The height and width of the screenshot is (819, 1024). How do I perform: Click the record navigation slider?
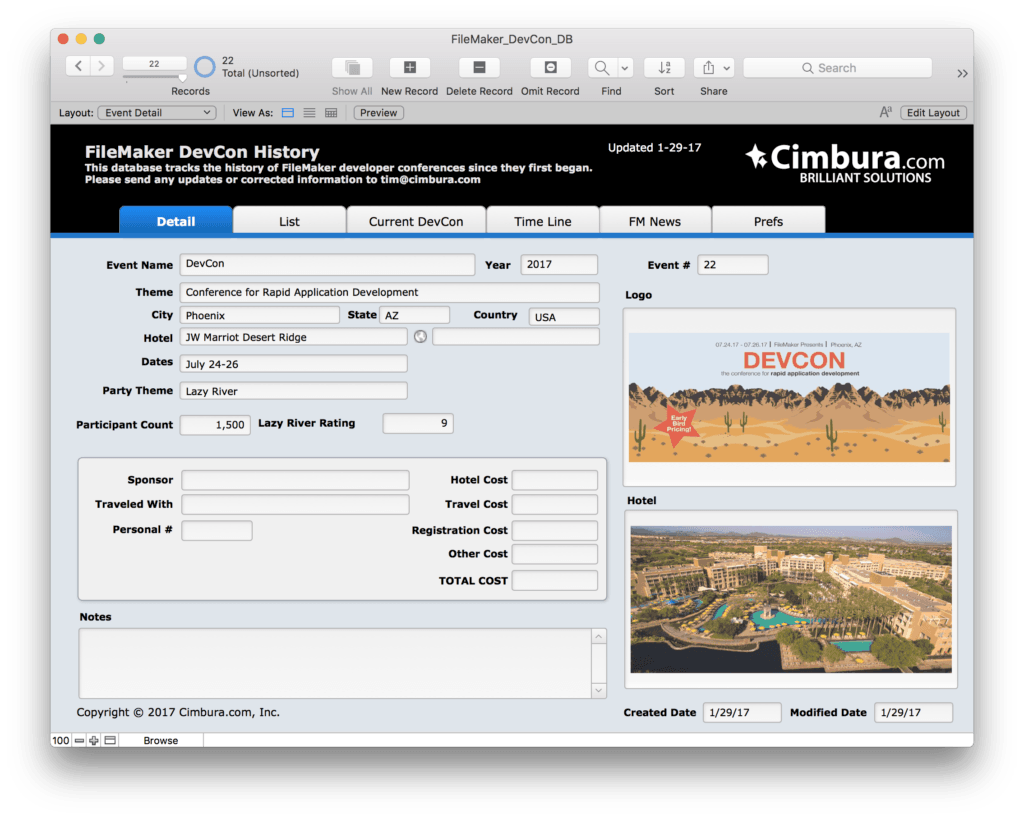pos(154,76)
